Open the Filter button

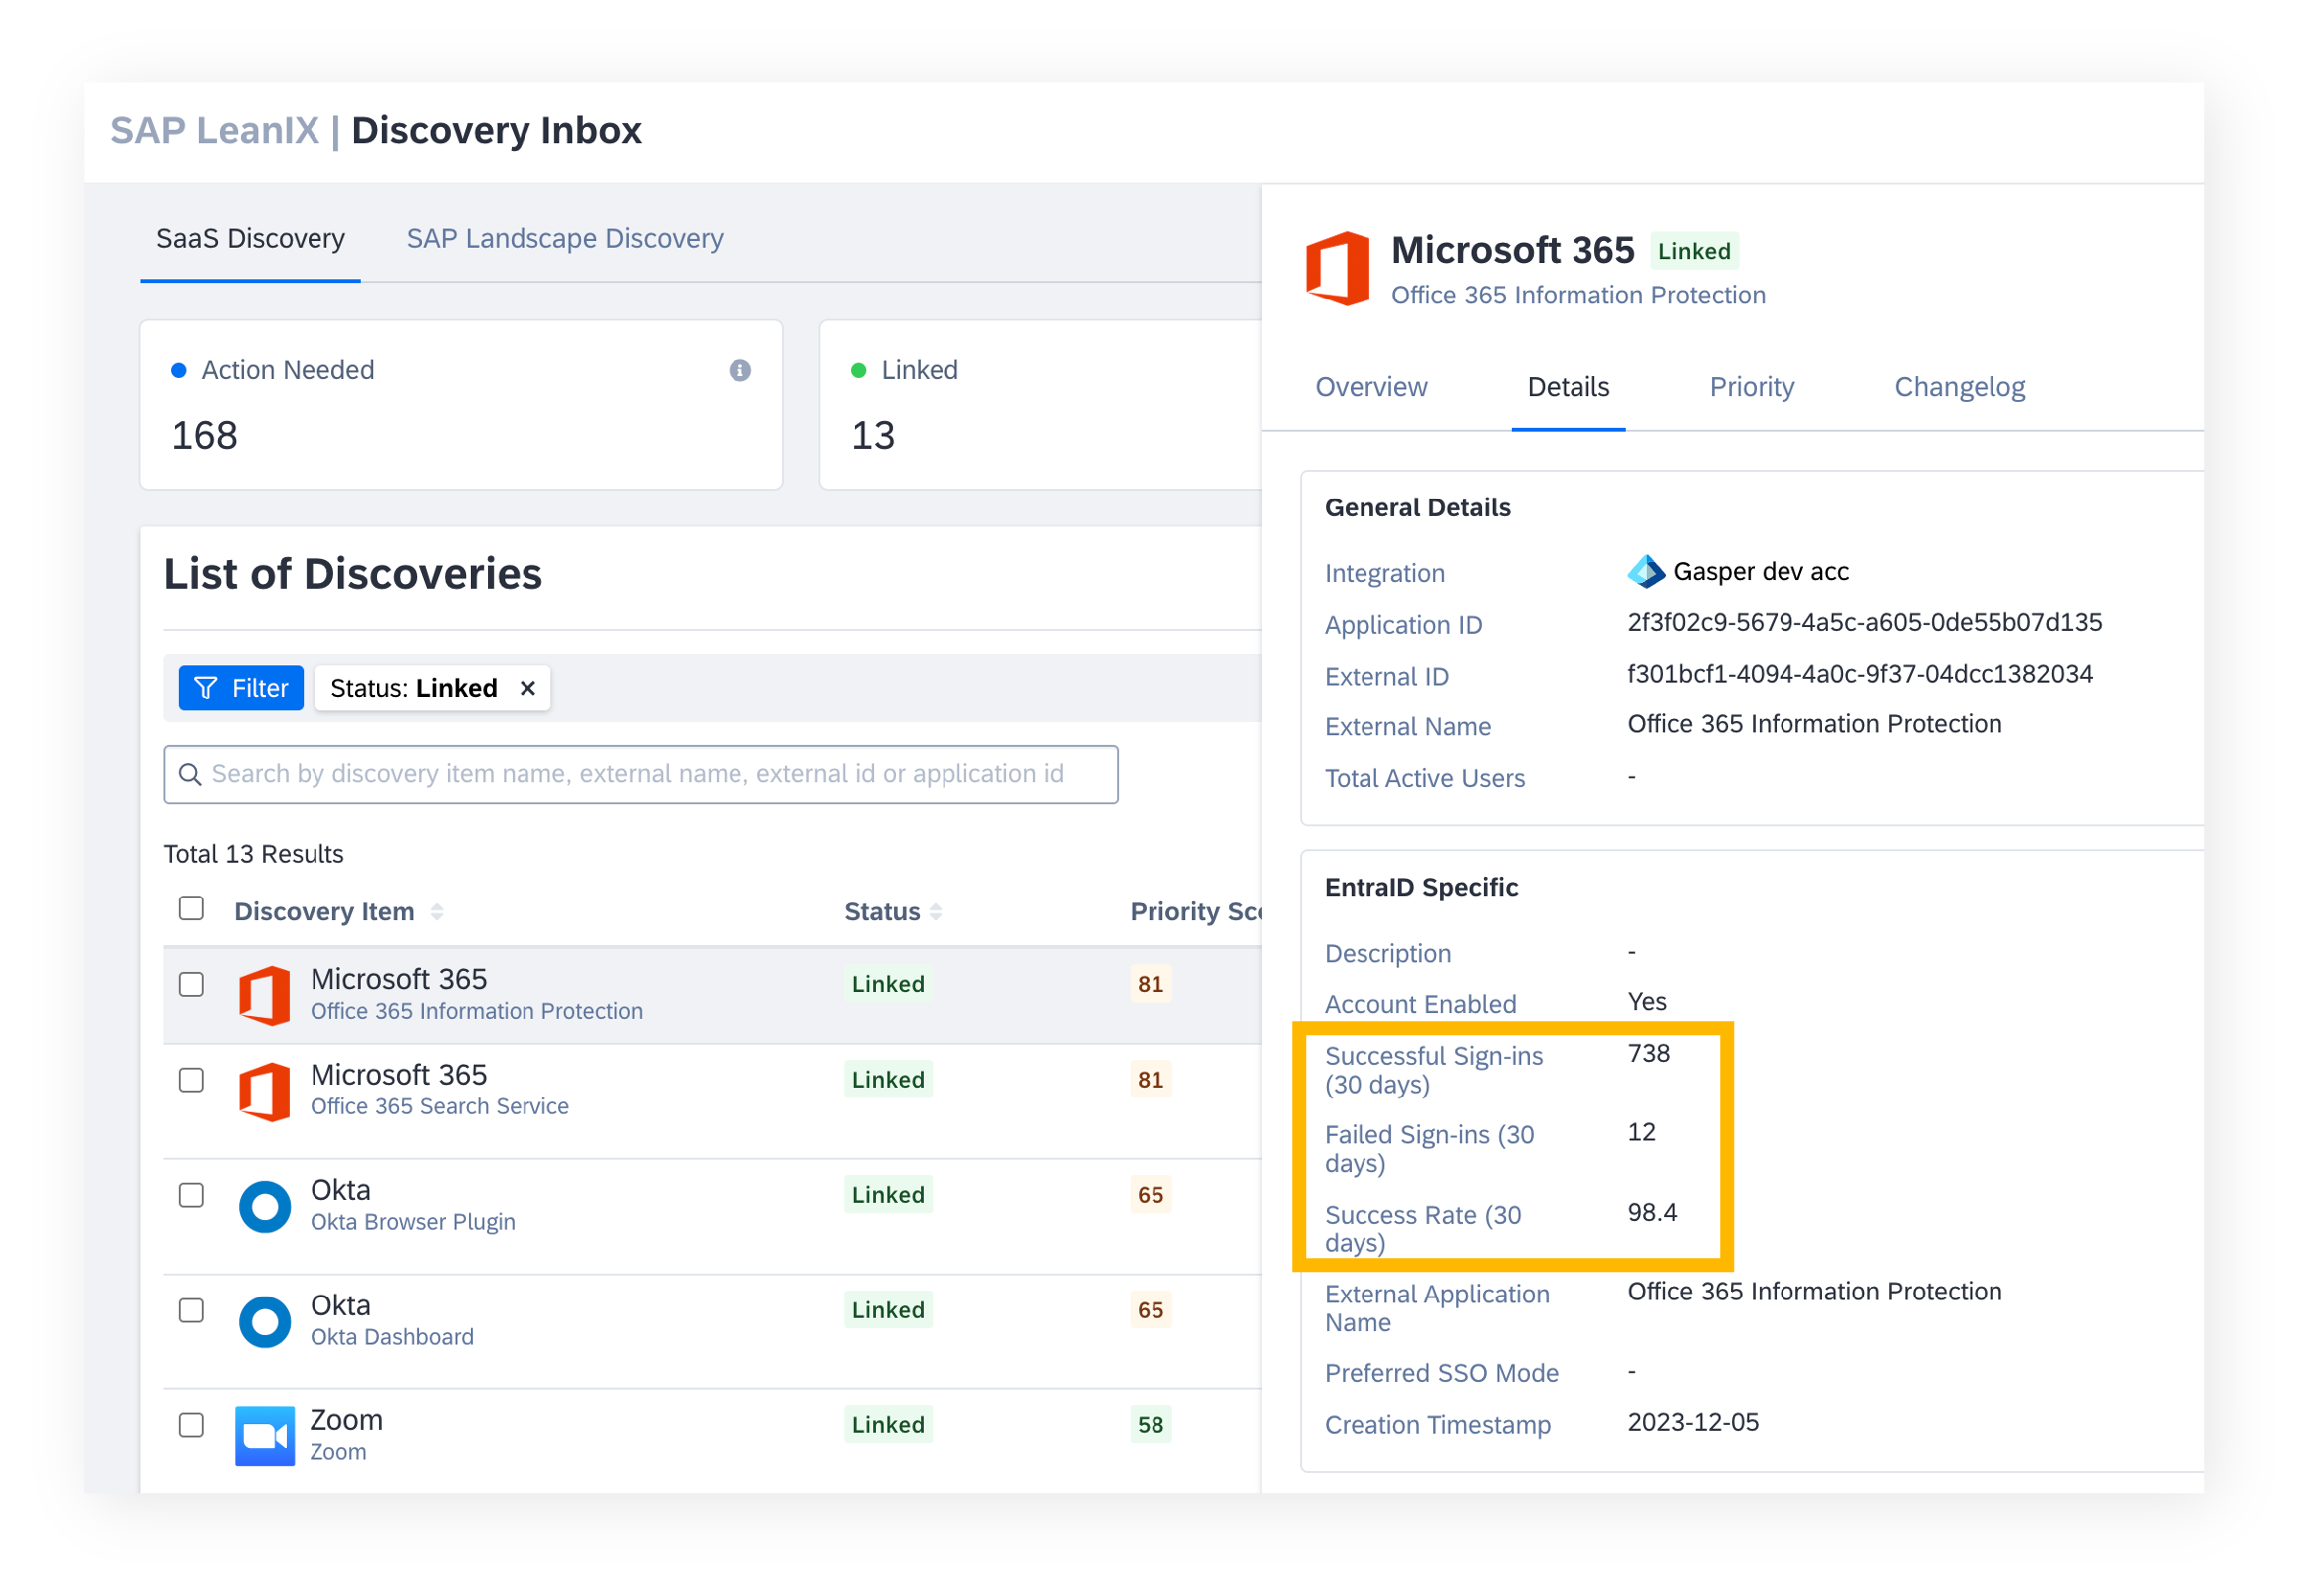(241, 688)
